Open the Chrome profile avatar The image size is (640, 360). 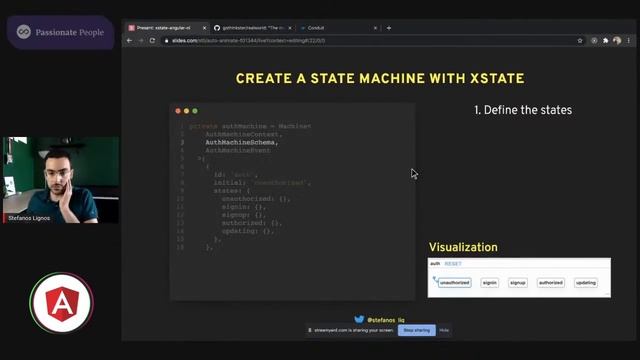pyautogui.click(x=617, y=40)
